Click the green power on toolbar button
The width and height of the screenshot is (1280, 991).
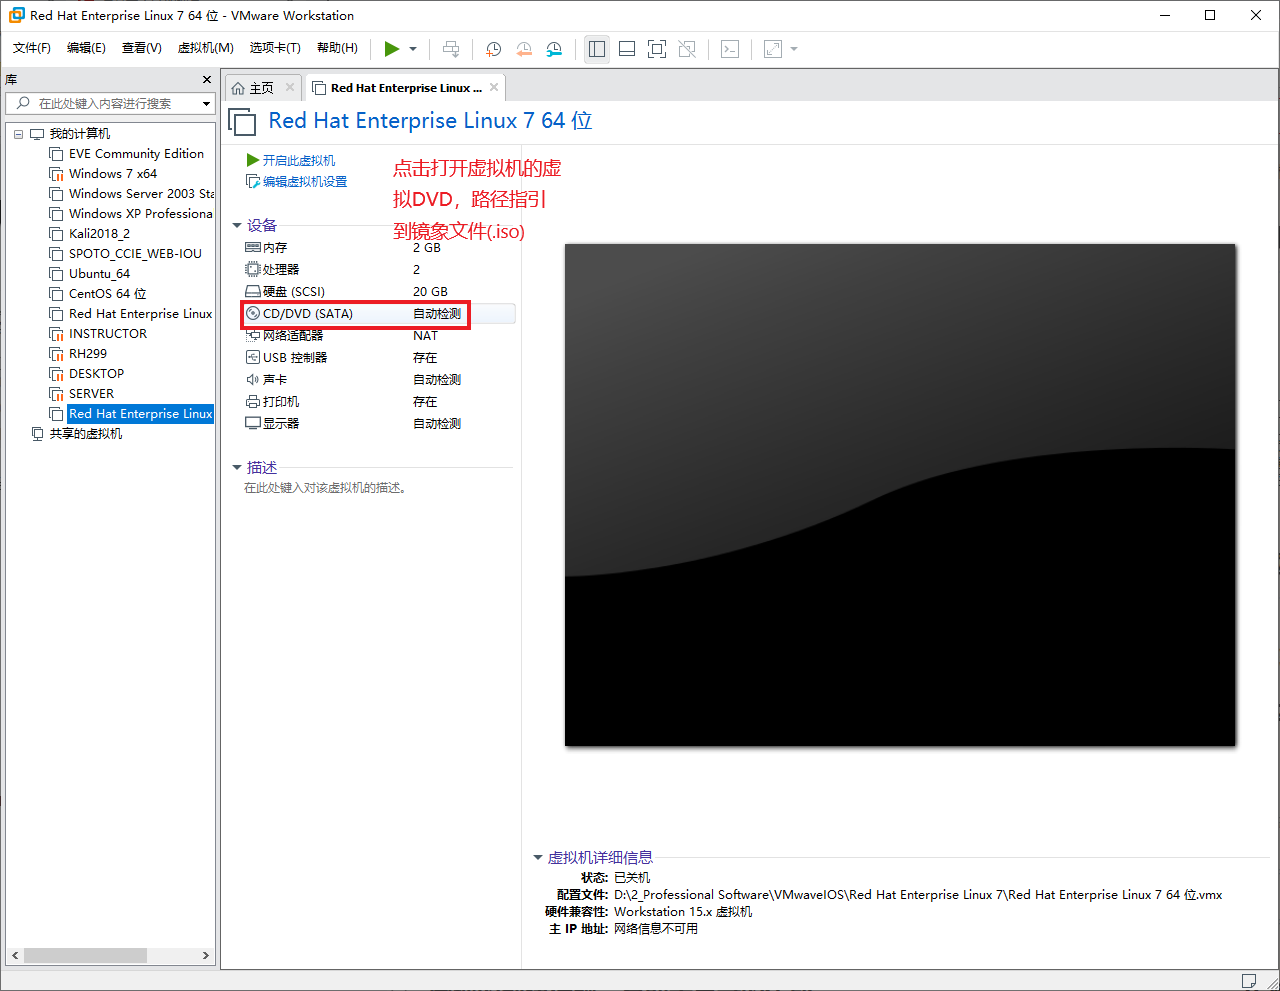(392, 49)
